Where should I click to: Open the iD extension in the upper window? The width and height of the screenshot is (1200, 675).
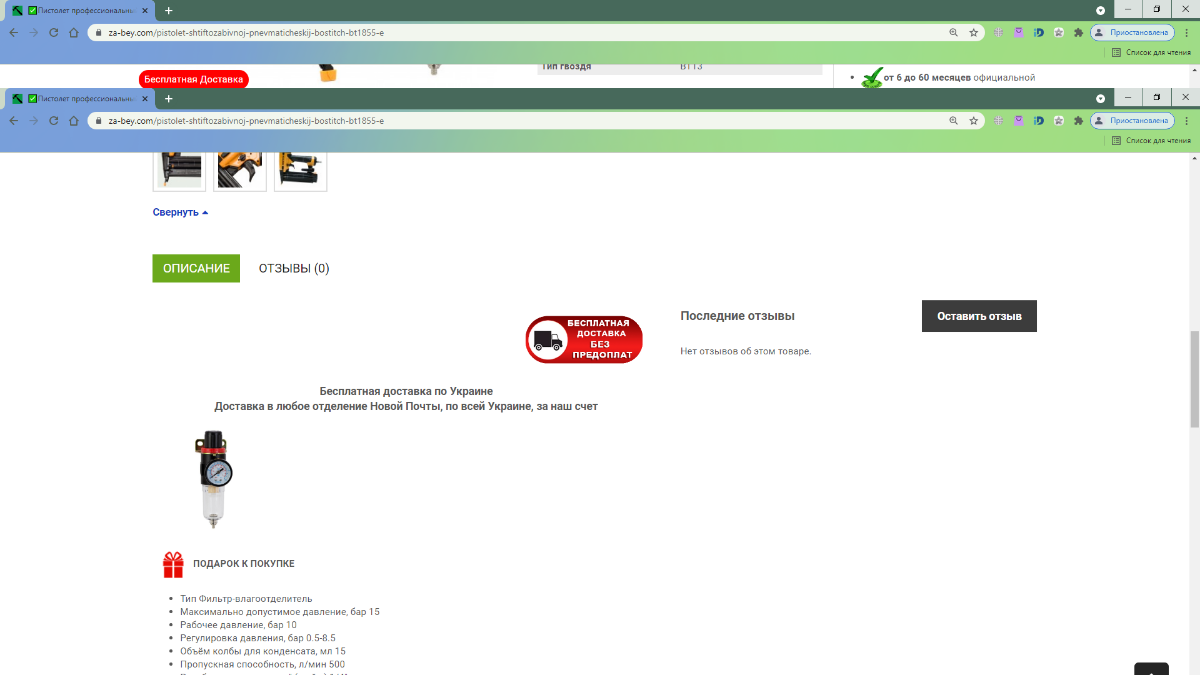tap(1039, 32)
